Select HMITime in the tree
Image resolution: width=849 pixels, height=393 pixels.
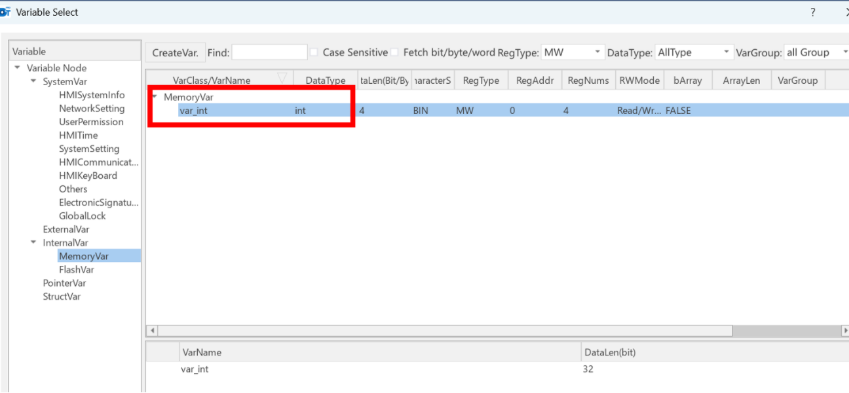tap(79, 135)
